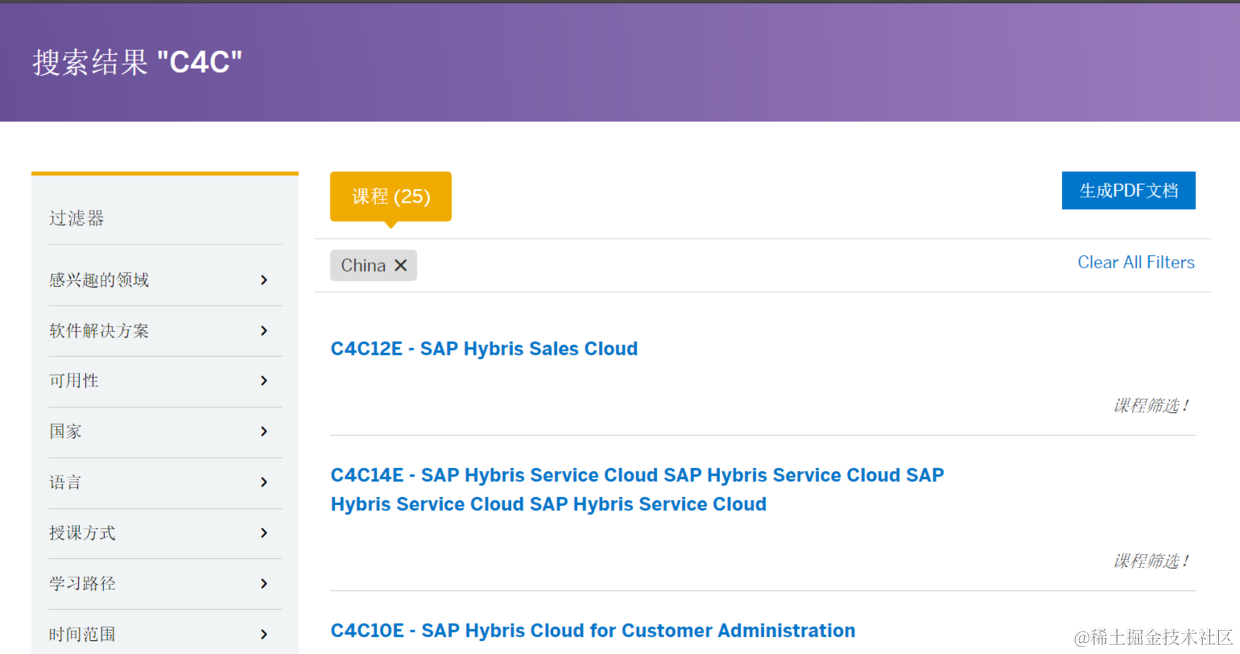Screen dimensions: 1240x654
Task: Expand the 可用性 filter chevron
Action: pos(264,381)
